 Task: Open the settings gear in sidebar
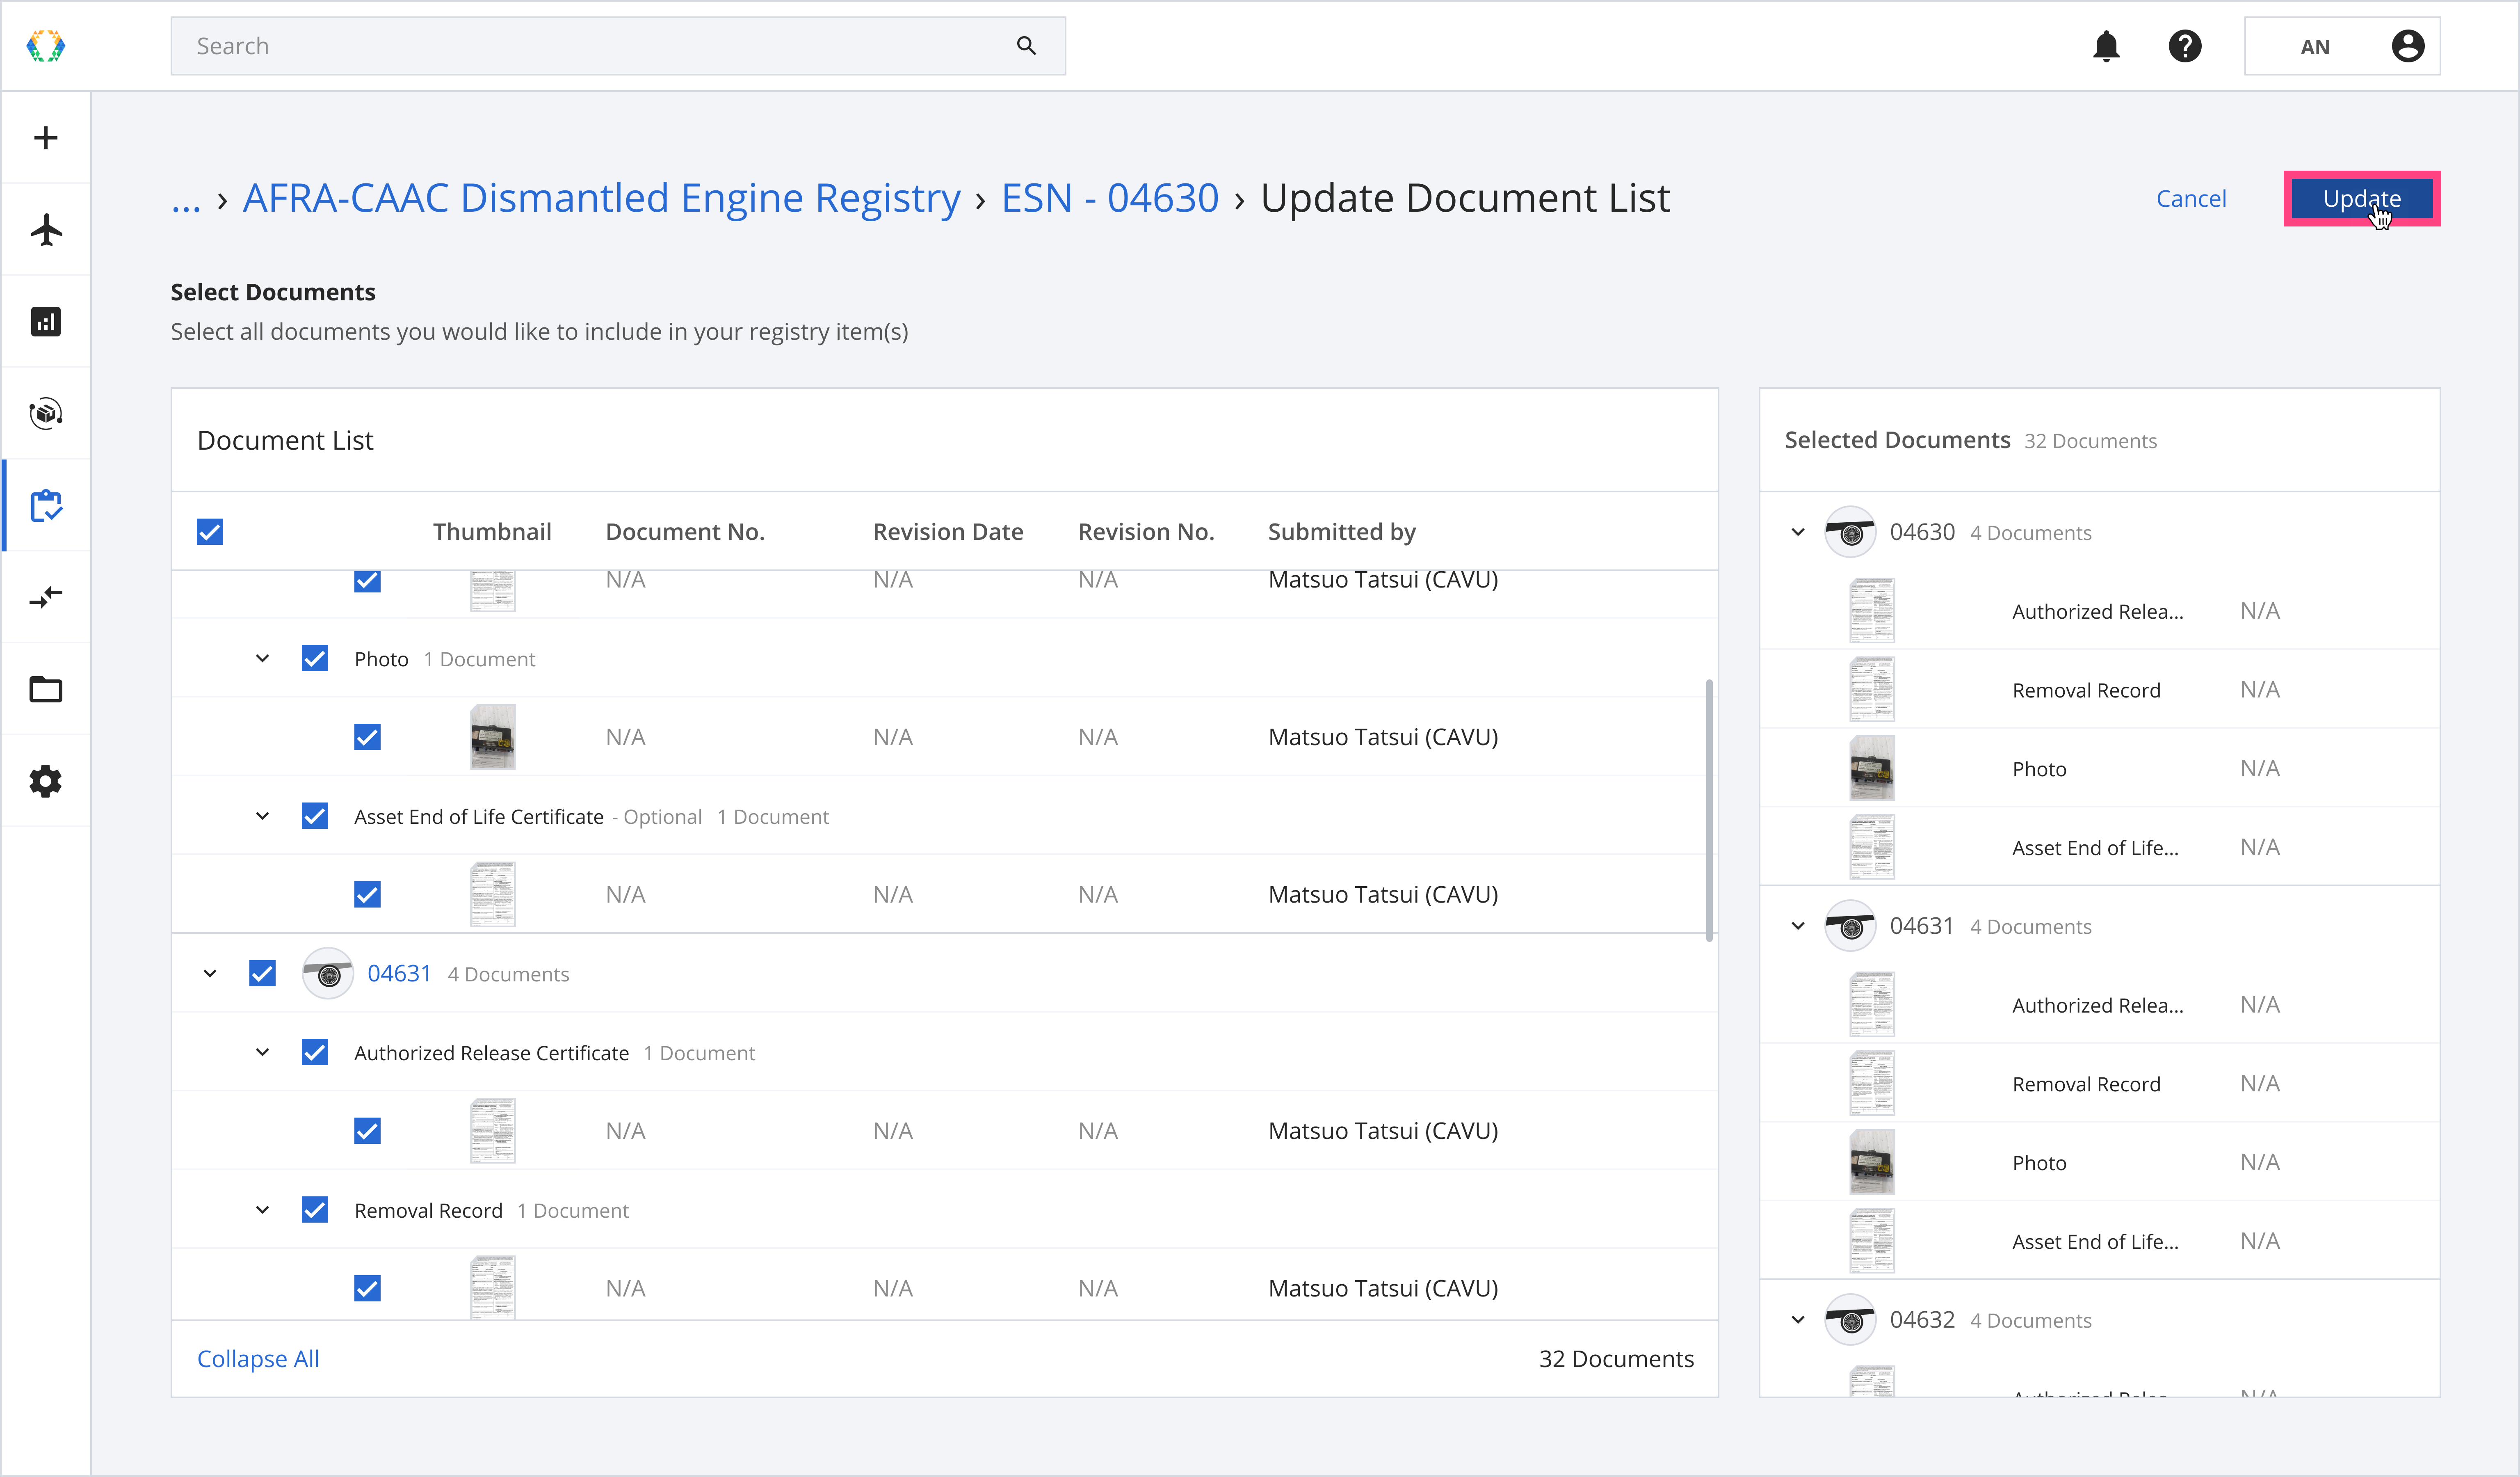(x=46, y=781)
